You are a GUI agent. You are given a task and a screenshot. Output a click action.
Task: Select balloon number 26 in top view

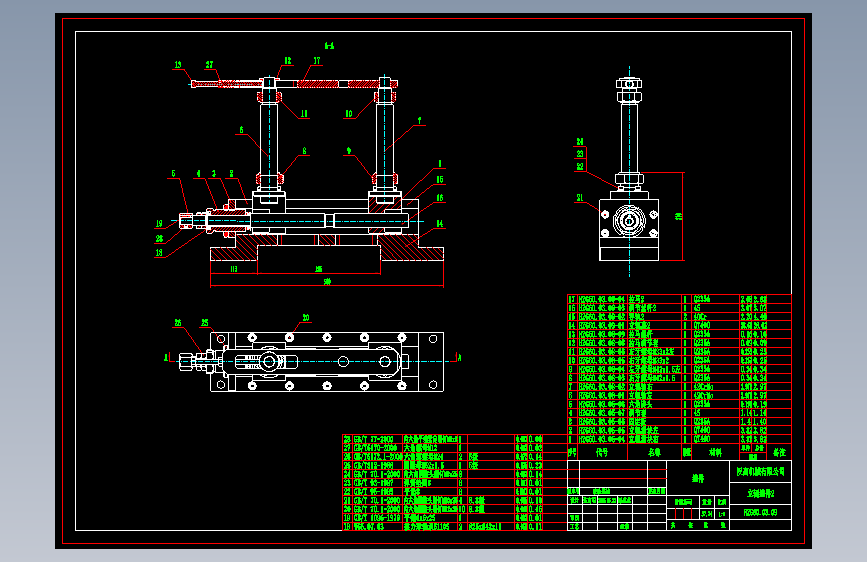178,322
